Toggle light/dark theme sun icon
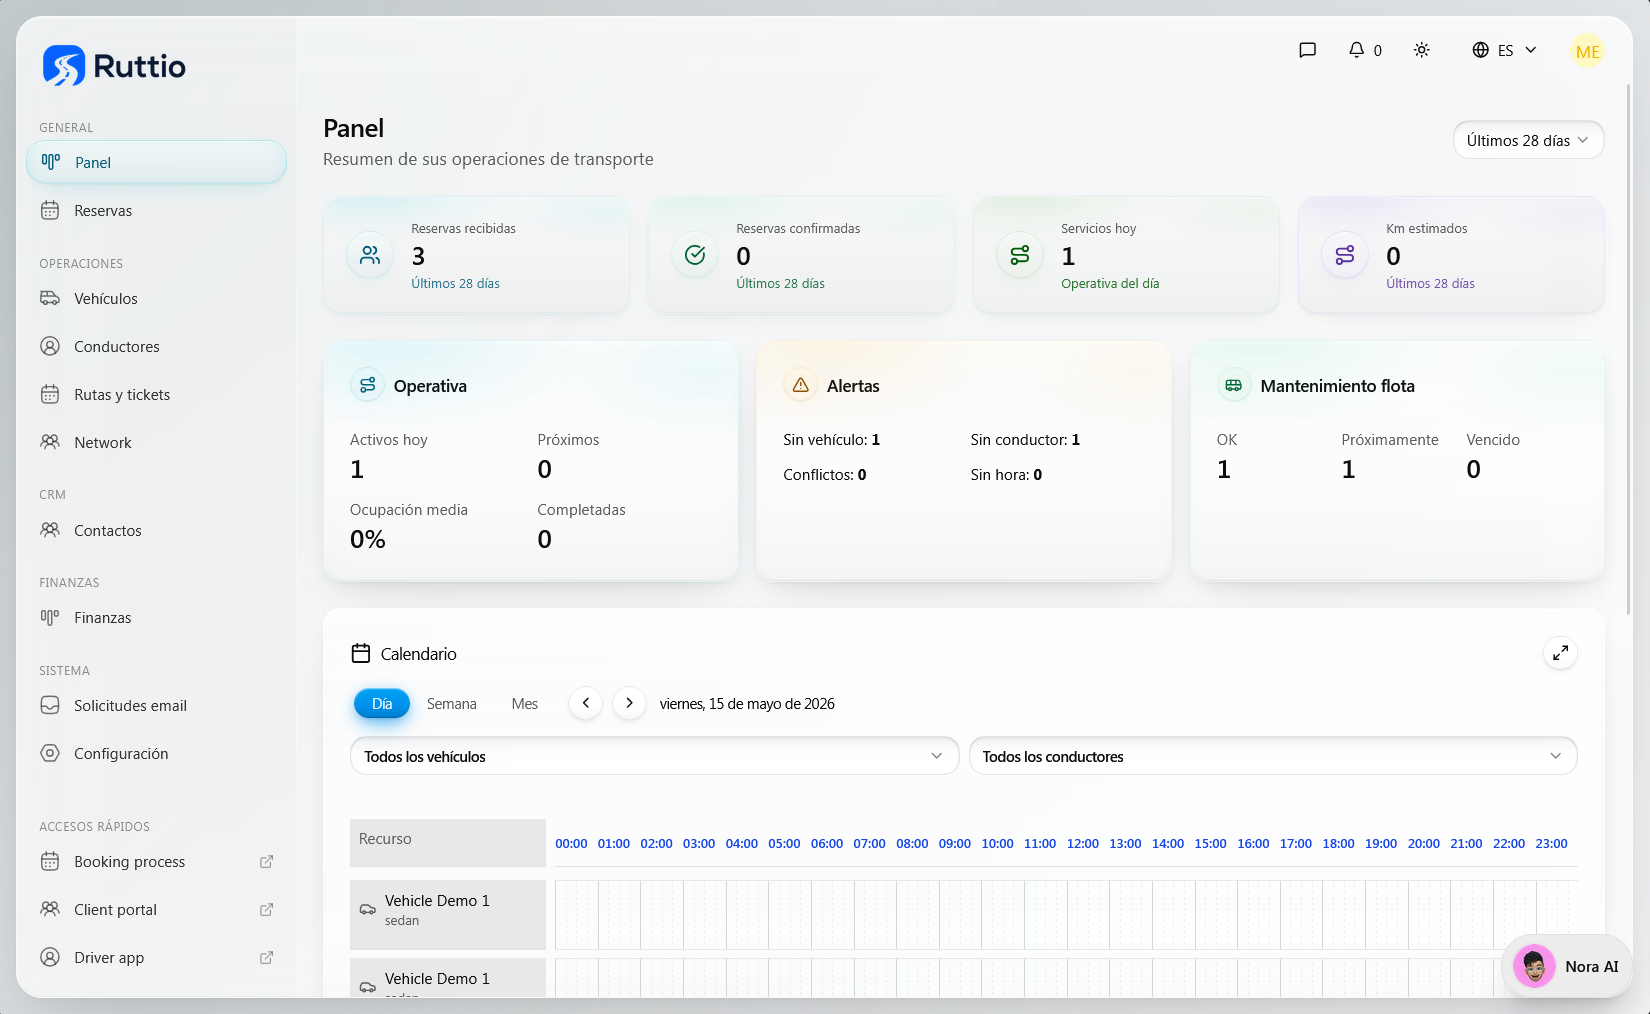This screenshot has height=1014, width=1650. [1421, 50]
